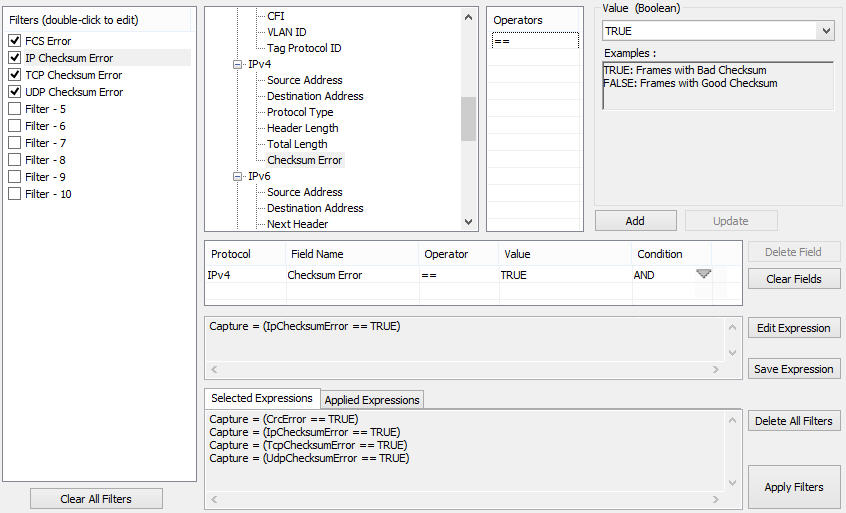Select IPv6 Source Address field
The width and height of the screenshot is (846, 513).
click(x=304, y=192)
